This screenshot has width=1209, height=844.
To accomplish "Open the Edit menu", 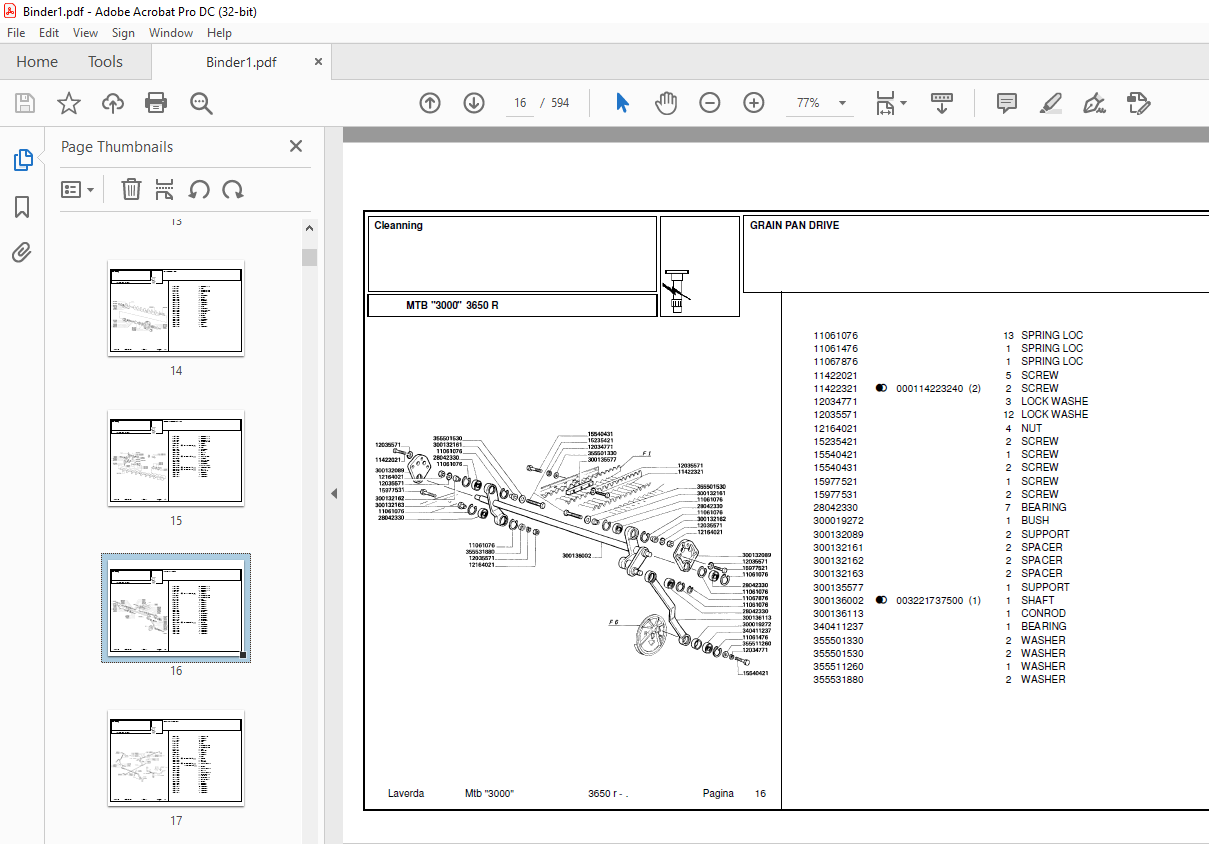I will point(49,33).
